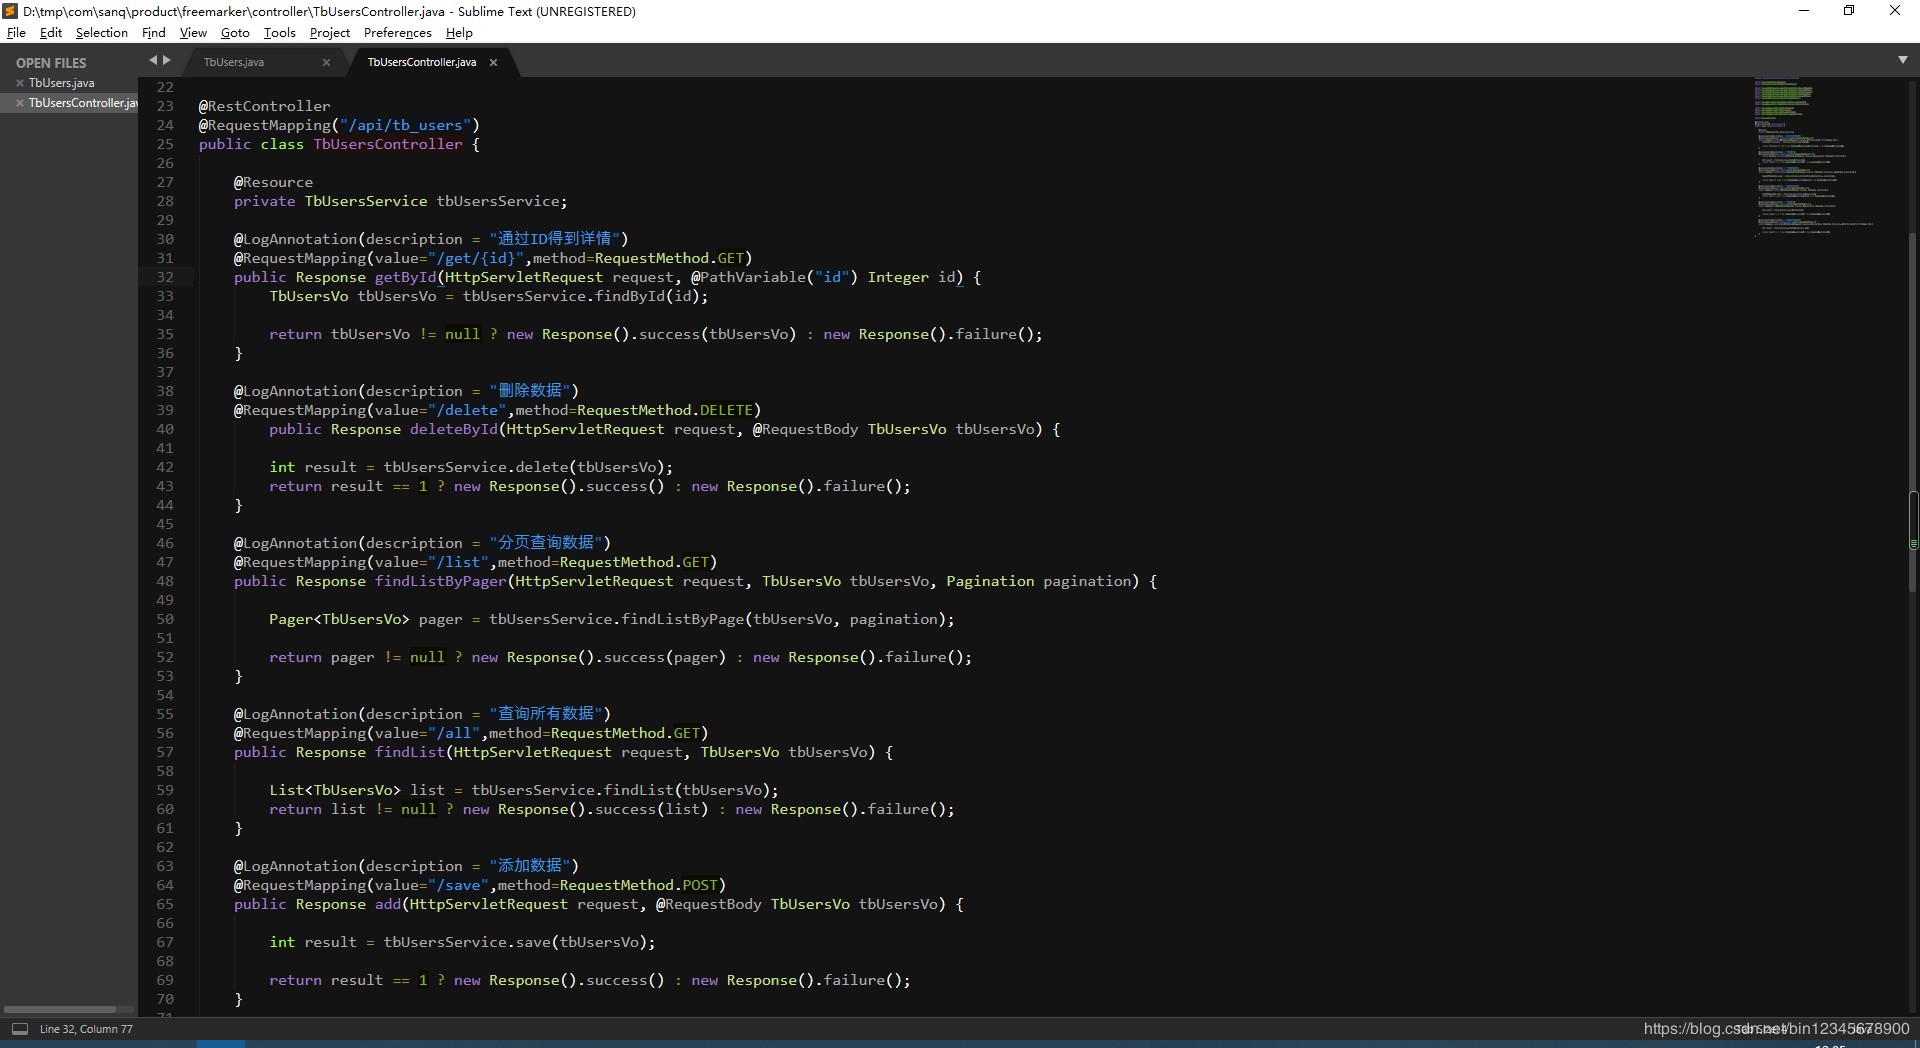Click the Pagination parameter type on line 48
The image size is (1920, 1048).
pyautogui.click(x=990, y=581)
